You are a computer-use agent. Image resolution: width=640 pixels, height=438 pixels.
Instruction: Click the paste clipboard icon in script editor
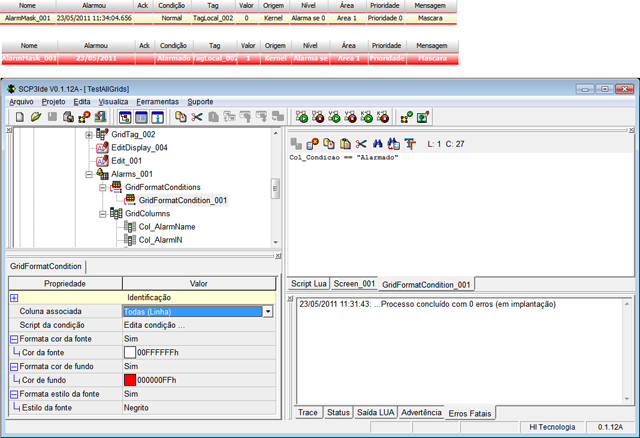[345, 144]
